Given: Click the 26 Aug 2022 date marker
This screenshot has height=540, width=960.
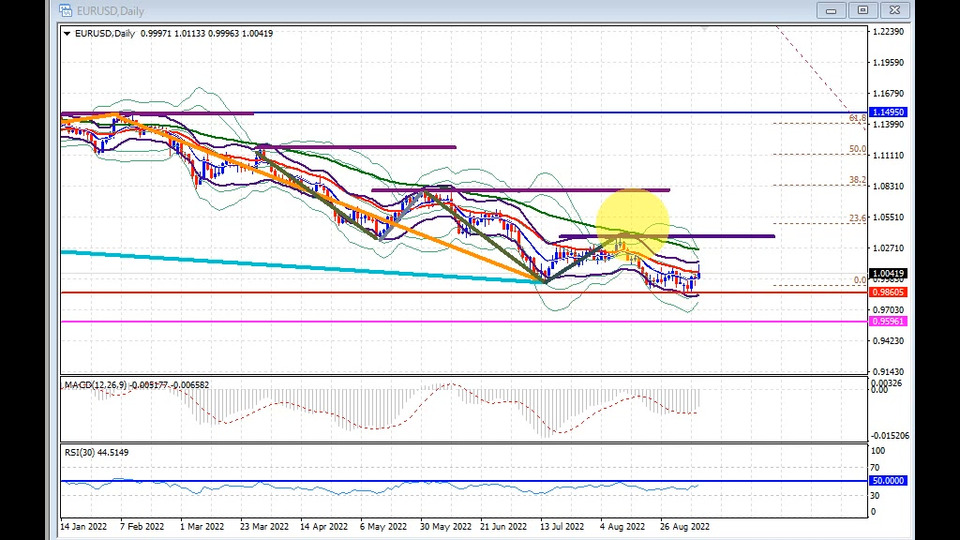Looking at the screenshot, I should (685, 525).
